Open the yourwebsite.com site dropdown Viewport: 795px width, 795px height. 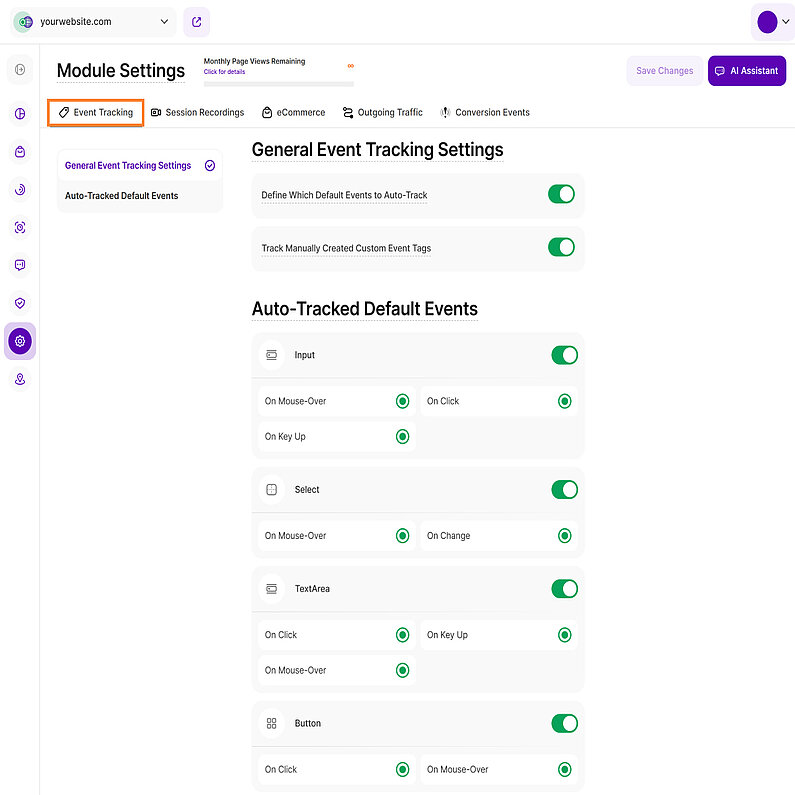(93, 21)
